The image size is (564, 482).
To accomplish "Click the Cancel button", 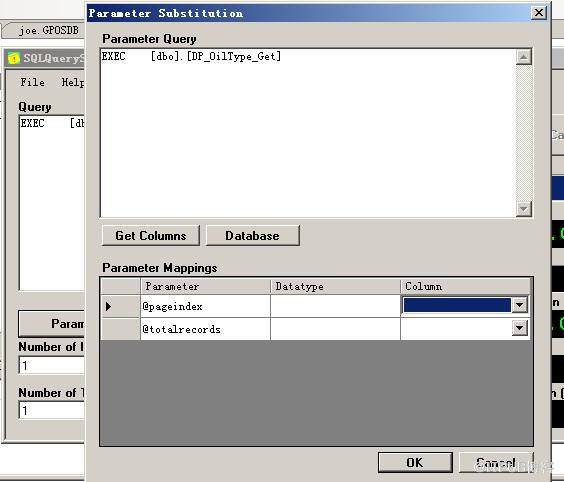I will pyautogui.click(x=496, y=463).
